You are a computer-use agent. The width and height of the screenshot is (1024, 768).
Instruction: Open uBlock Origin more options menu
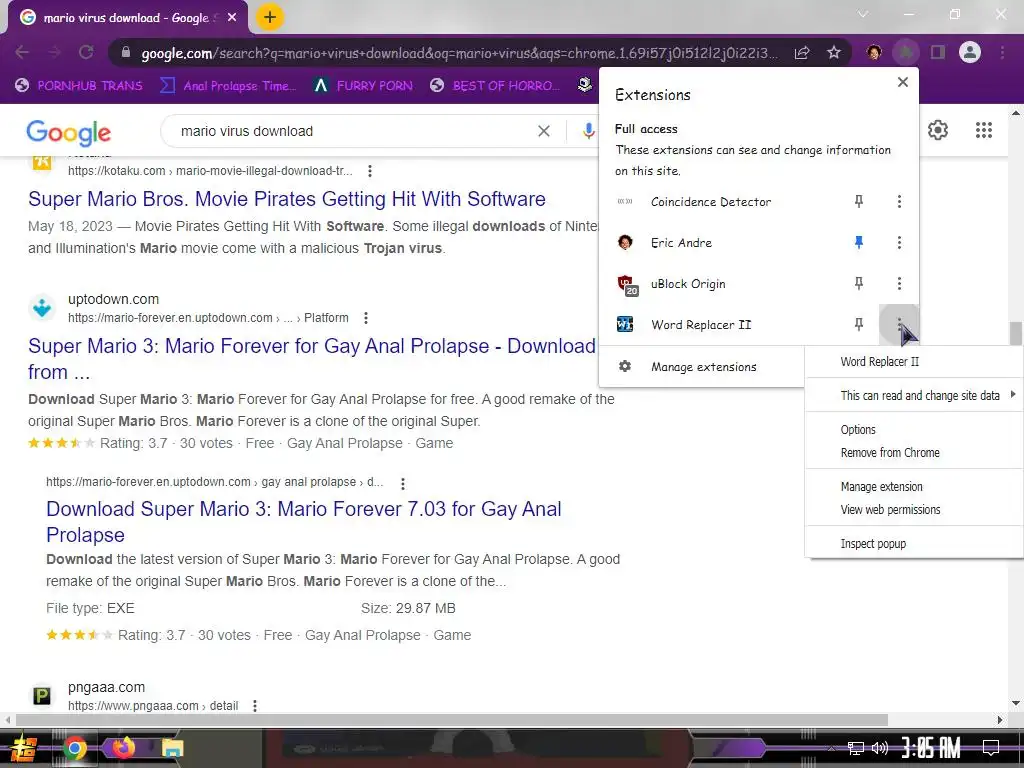(x=899, y=283)
